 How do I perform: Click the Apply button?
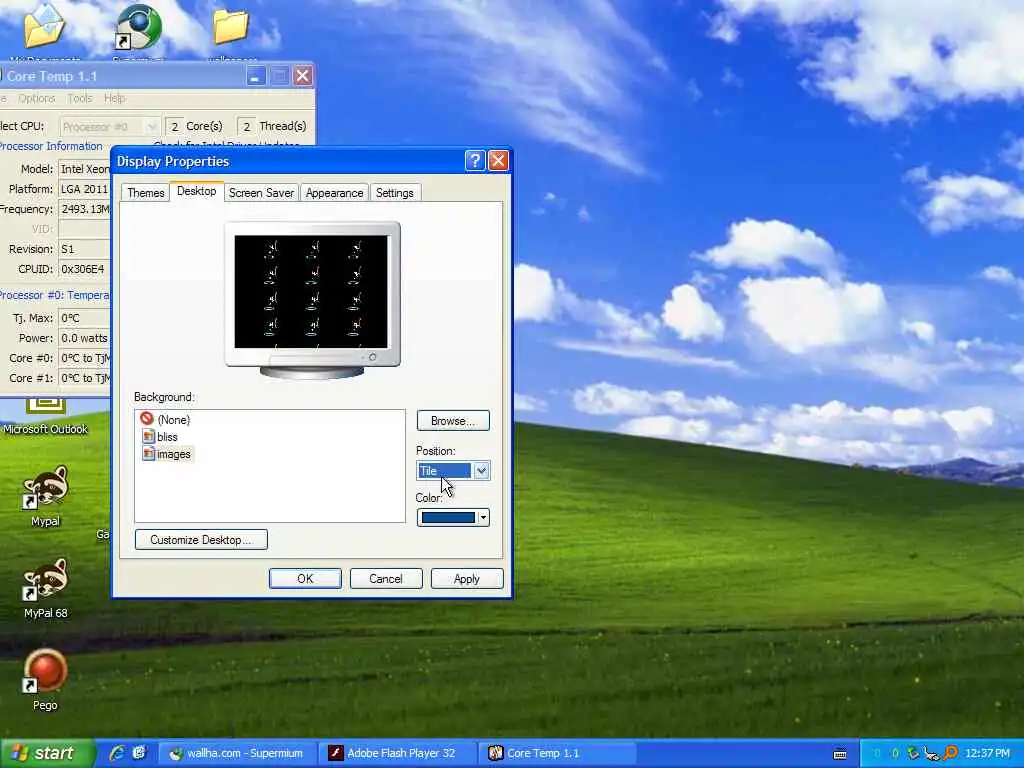(467, 579)
